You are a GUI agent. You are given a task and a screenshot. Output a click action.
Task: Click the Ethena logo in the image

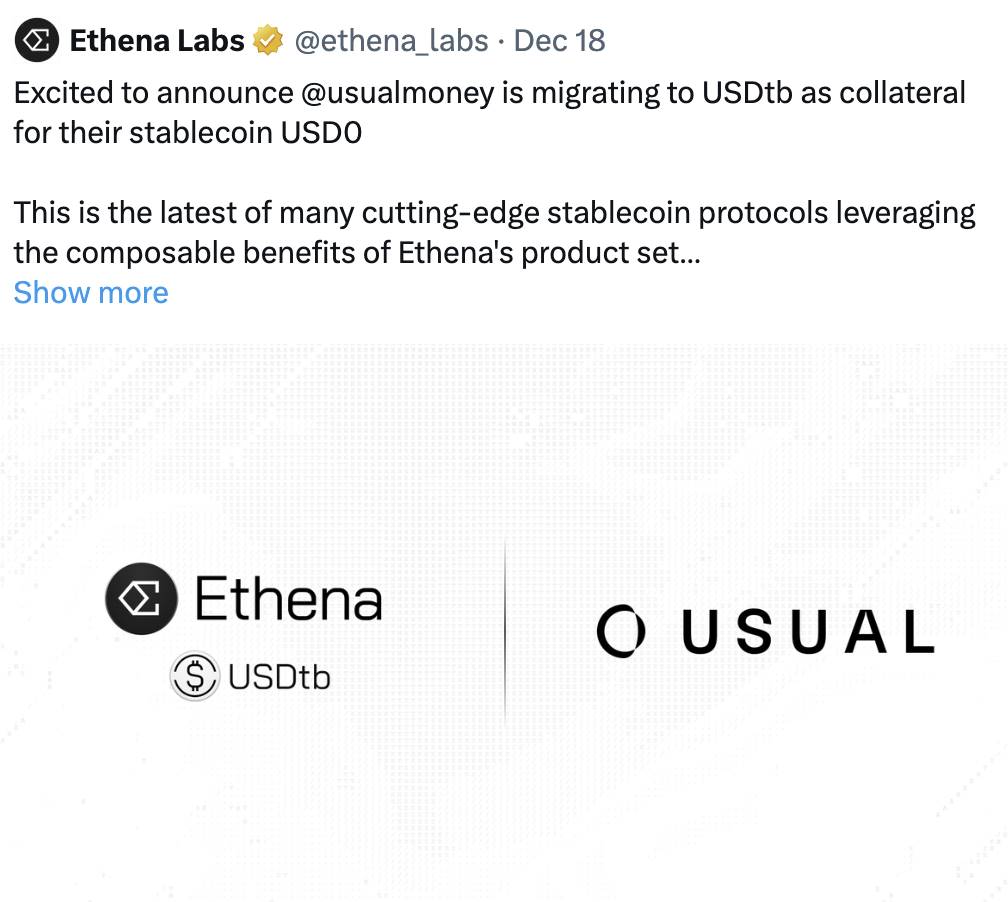[x=141, y=599]
